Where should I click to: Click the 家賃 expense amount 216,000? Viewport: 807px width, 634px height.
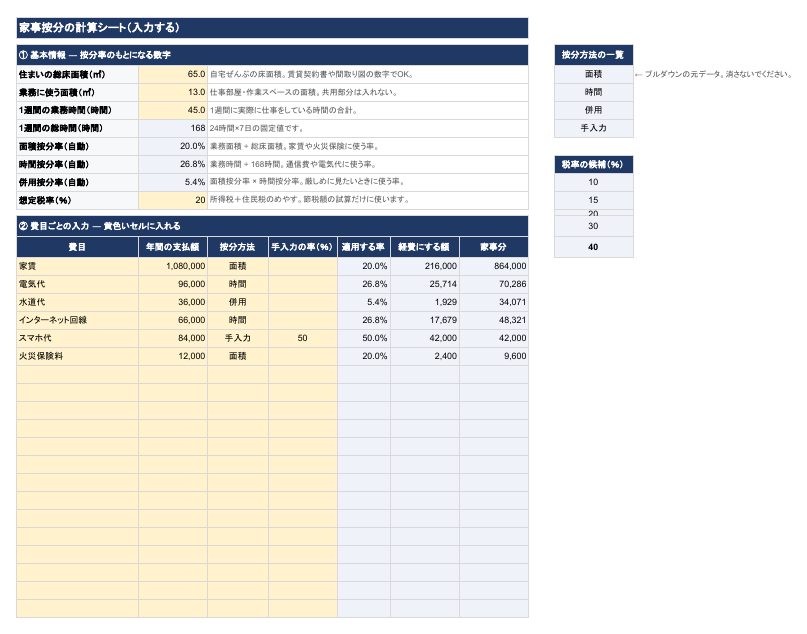tap(425, 266)
